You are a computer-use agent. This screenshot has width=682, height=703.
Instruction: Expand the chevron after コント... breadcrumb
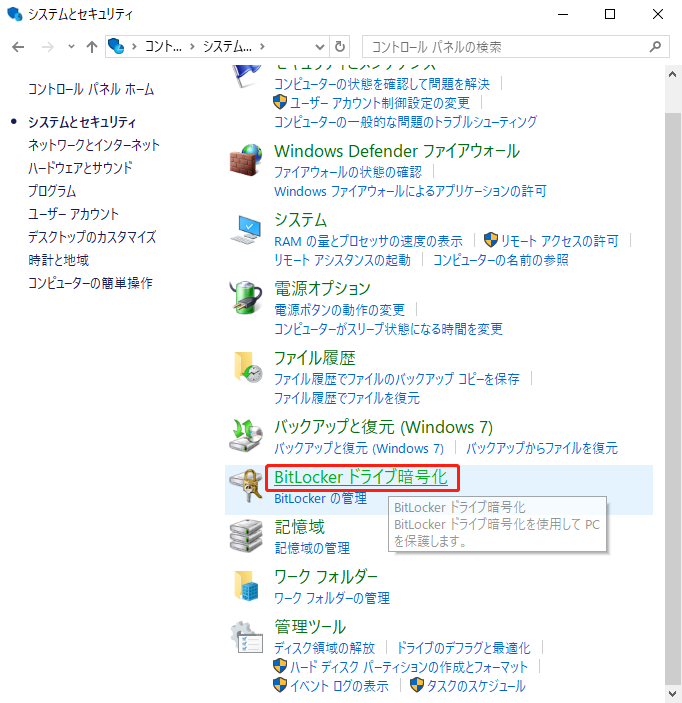[x=192, y=47]
